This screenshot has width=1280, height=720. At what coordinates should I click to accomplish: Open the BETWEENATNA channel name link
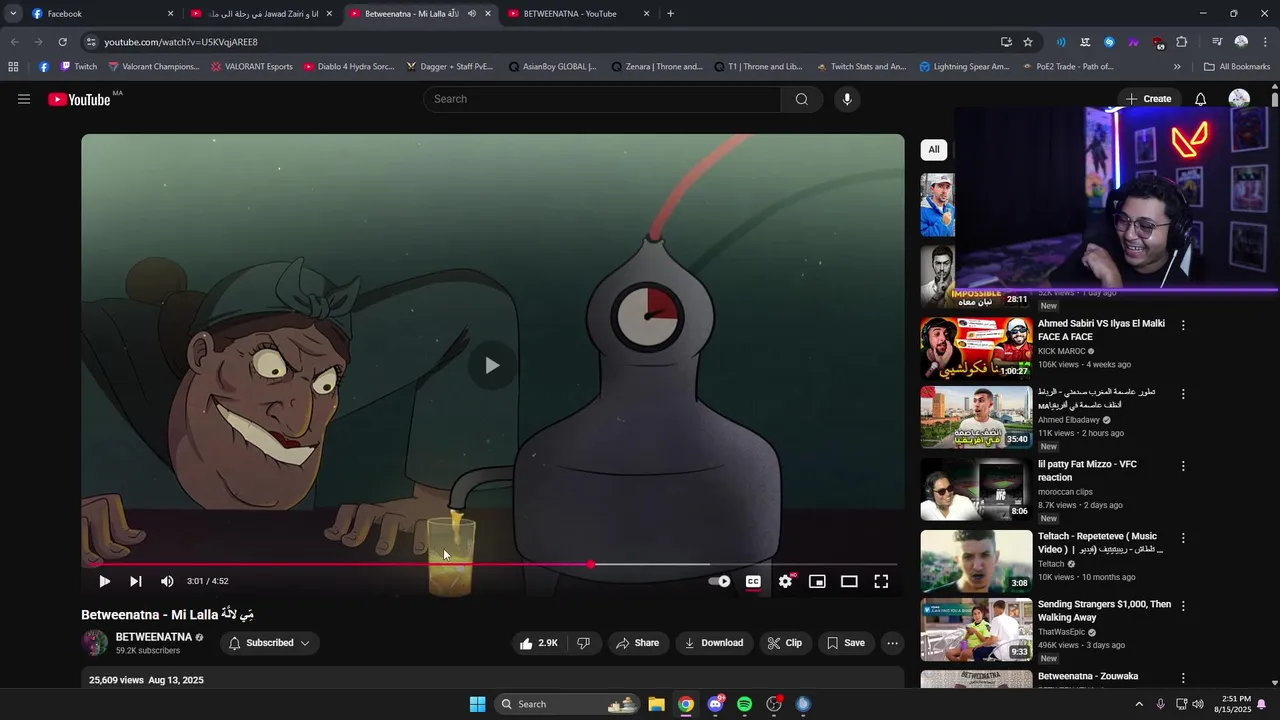153,637
